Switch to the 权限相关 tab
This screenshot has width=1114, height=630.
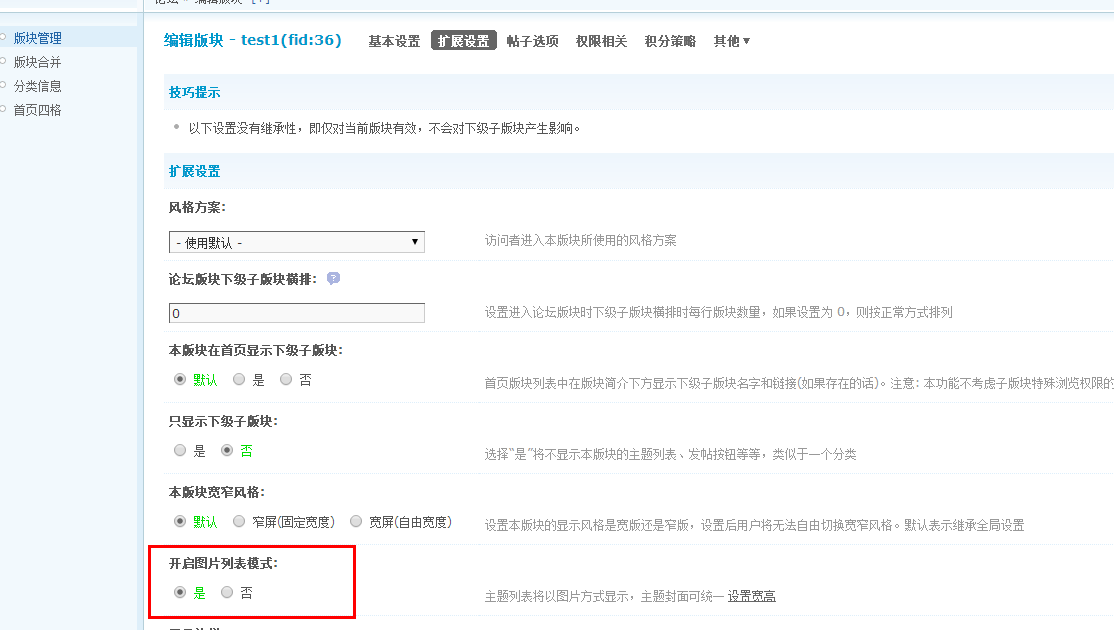[601, 41]
